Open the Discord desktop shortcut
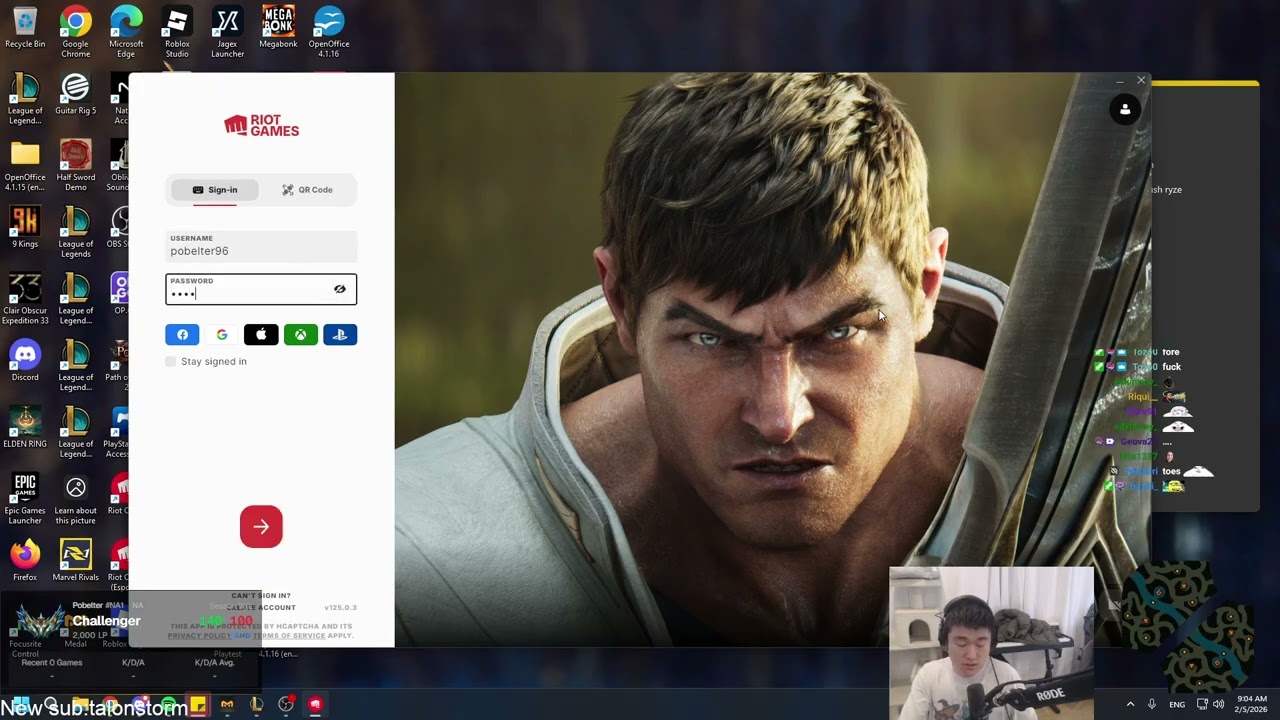This screenshot has width=1280, height=720. pyautogui.click(x=25, y=361)
